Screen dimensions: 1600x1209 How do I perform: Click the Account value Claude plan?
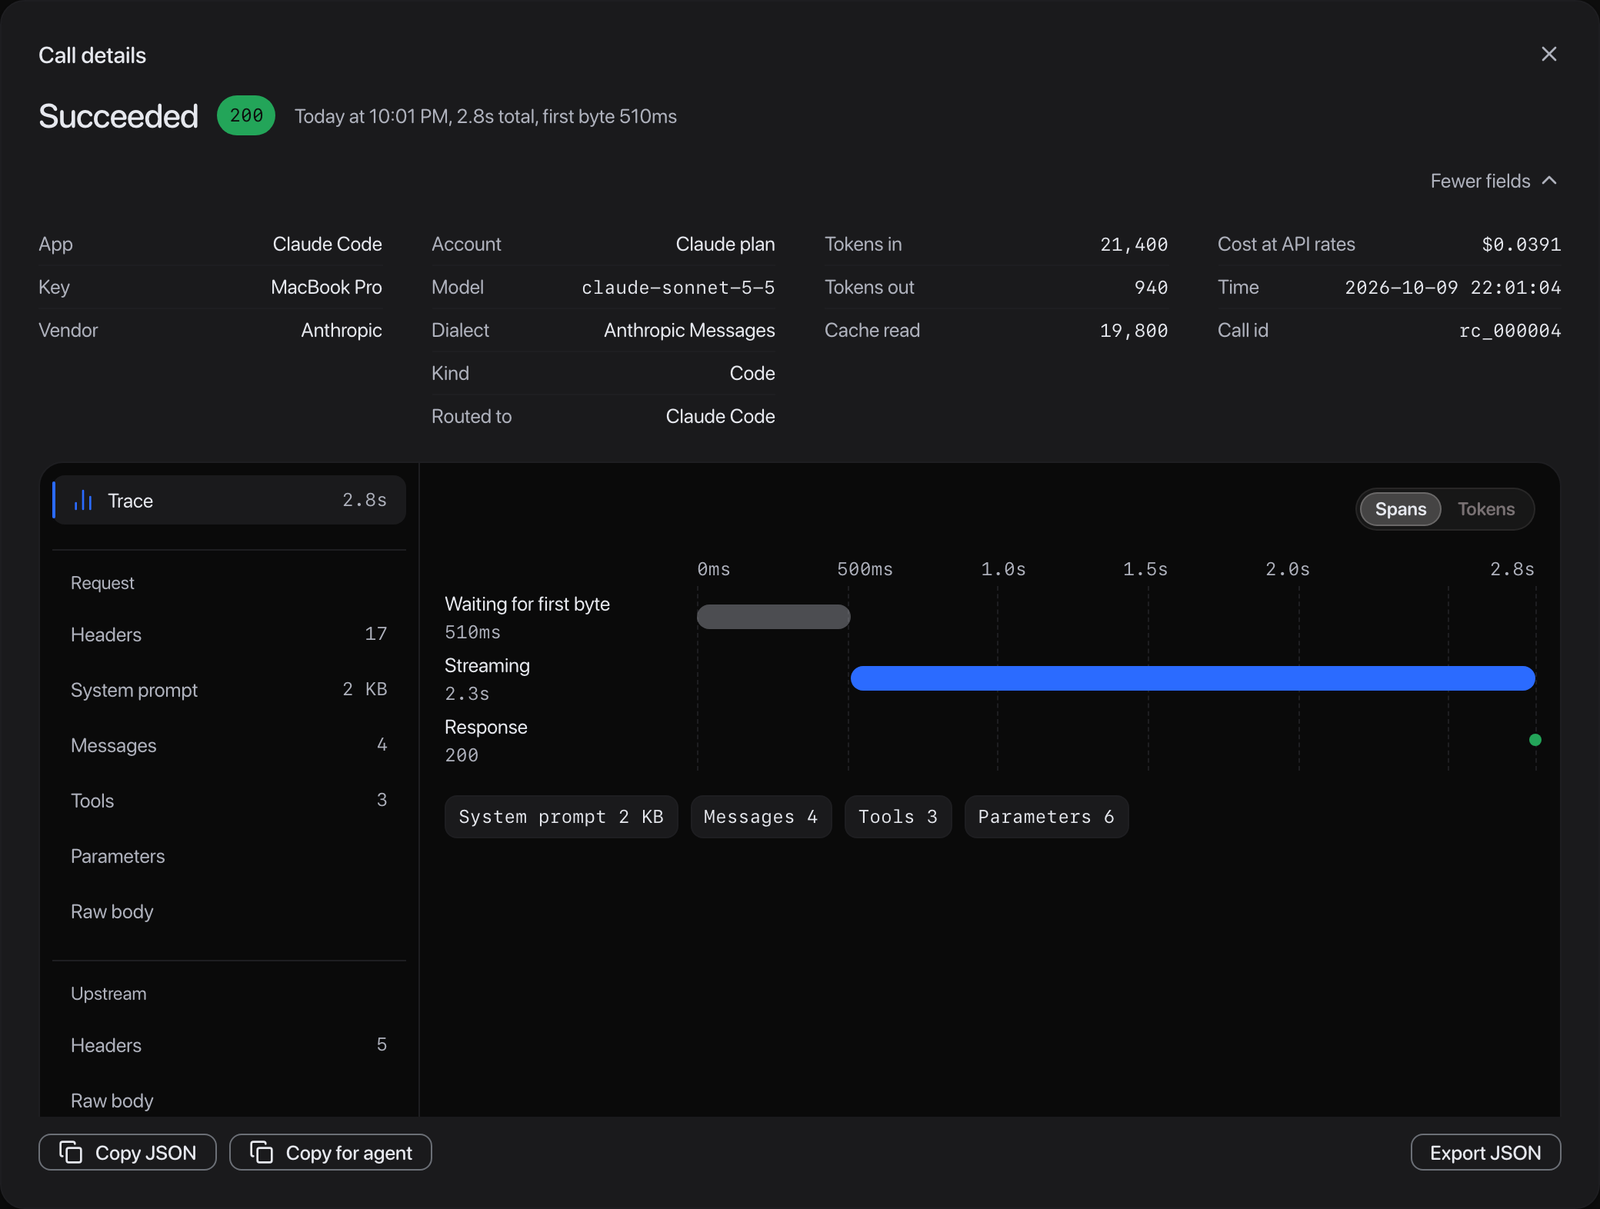[x=725, y=244]
